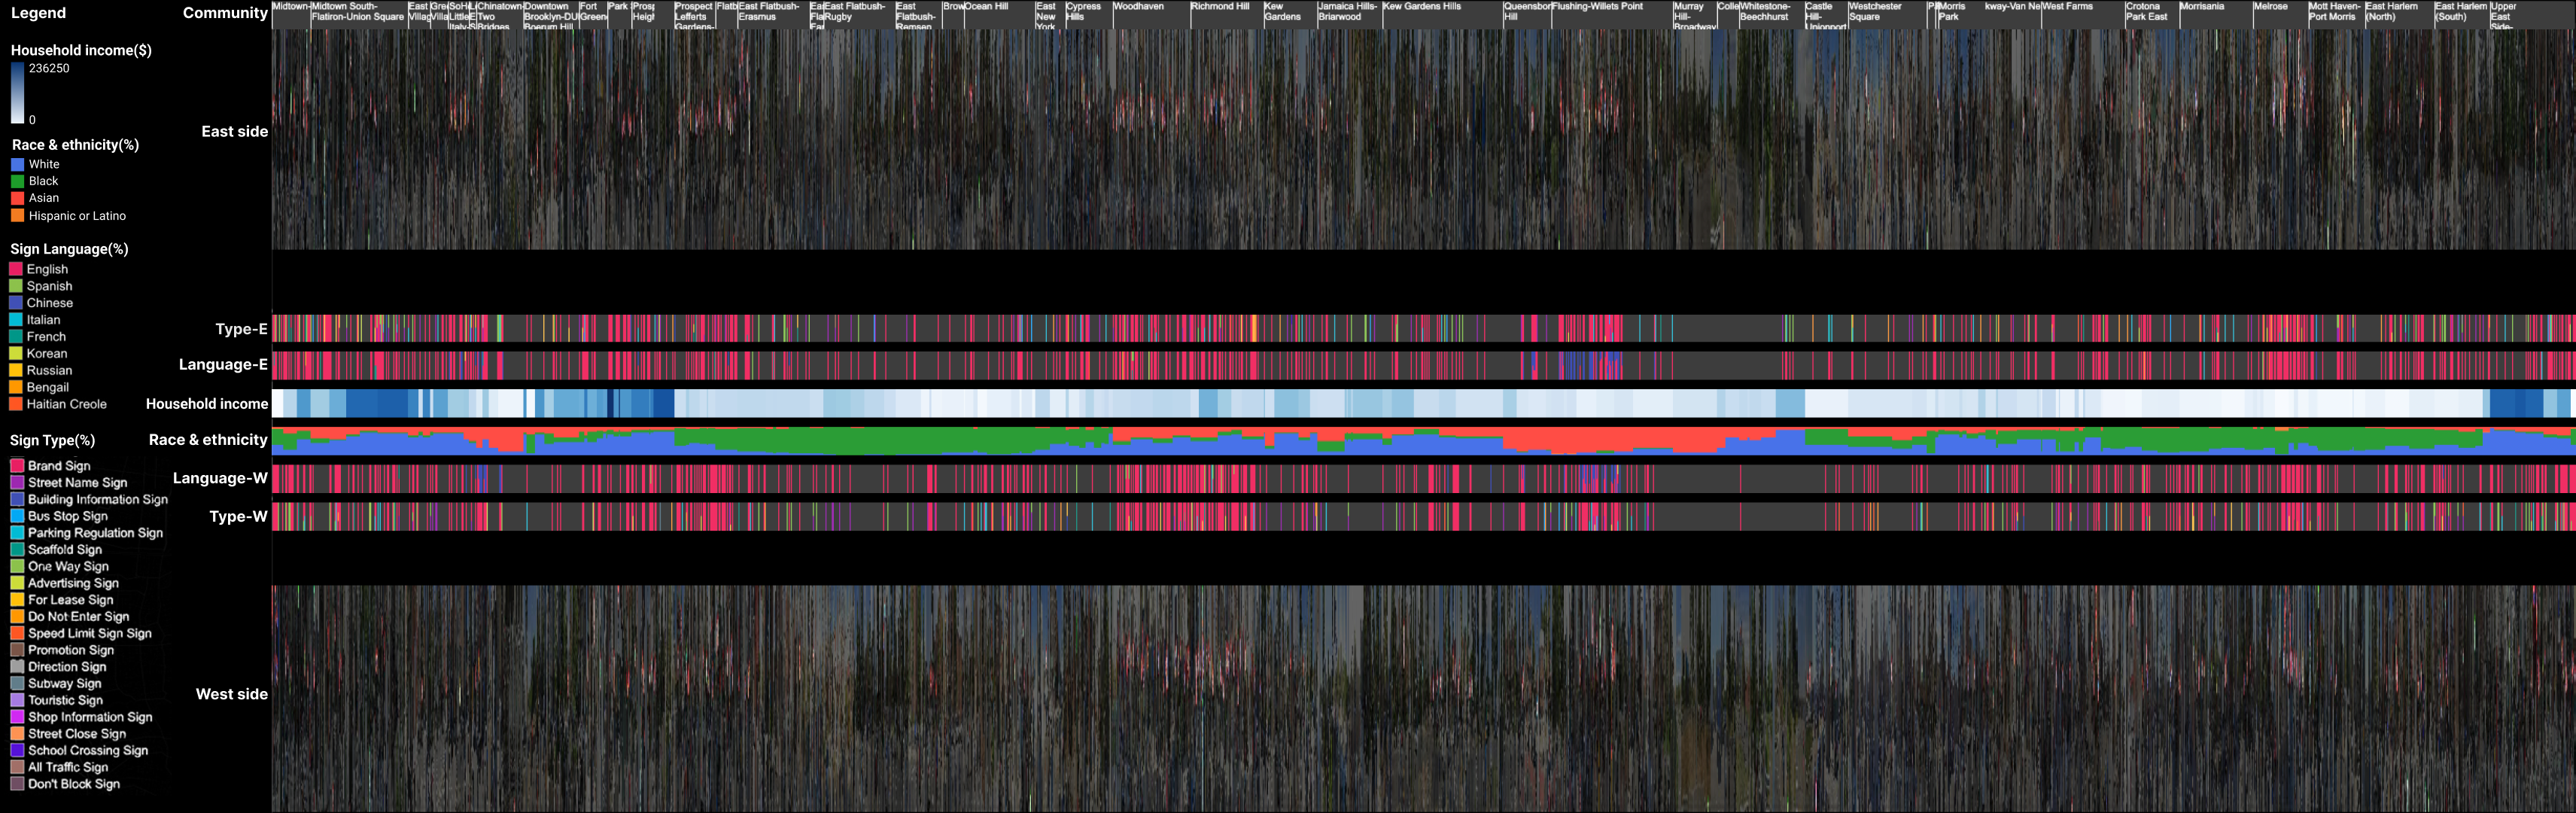
Task: Select the Spanish language swatch
Action: pyautogui.click(x=16, y=286)
